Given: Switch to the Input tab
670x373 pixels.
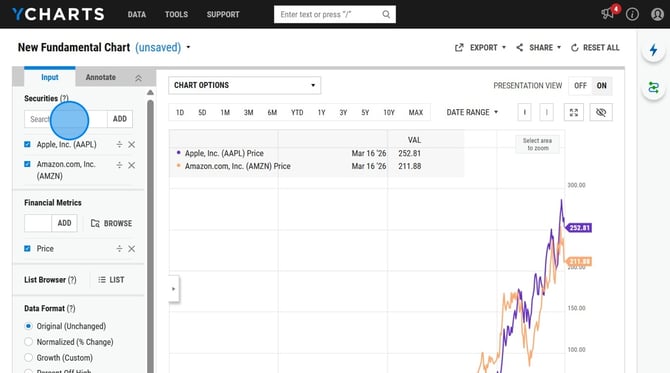Looking at the screenshot, I should tap(50, 77).
